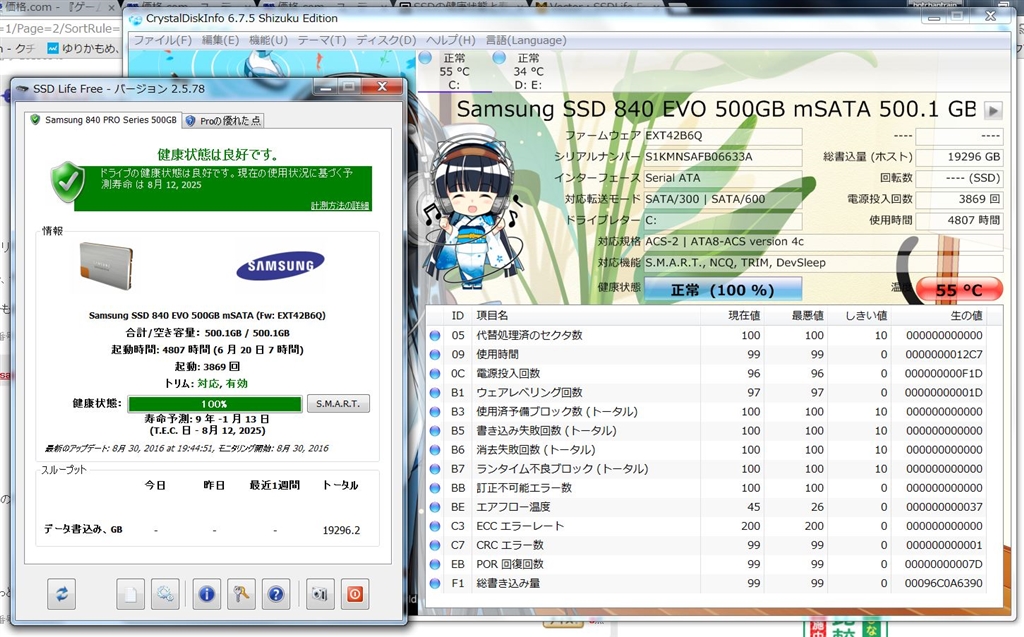
Task: Click status orb for ウェアレベリング回数 row
Action: (x=435, y=393)
